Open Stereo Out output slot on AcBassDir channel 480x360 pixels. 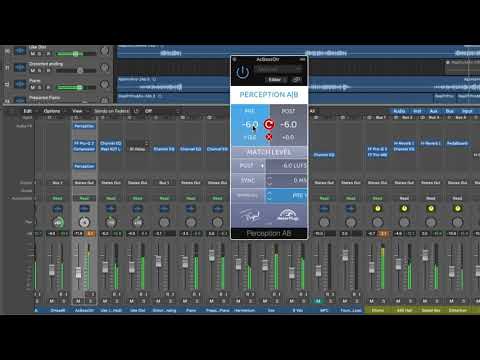tap(84, 183)
